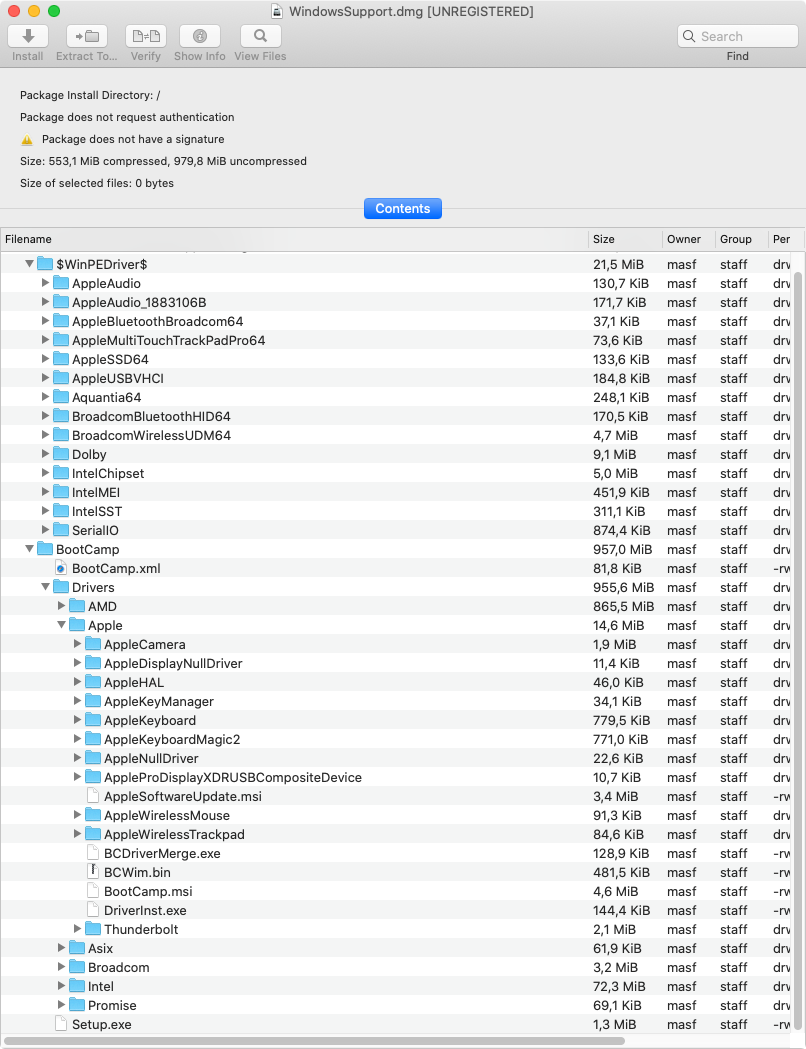806x1049 pixels.
Task: Click the SerialIO folder icon
Action: click(61, 530)
